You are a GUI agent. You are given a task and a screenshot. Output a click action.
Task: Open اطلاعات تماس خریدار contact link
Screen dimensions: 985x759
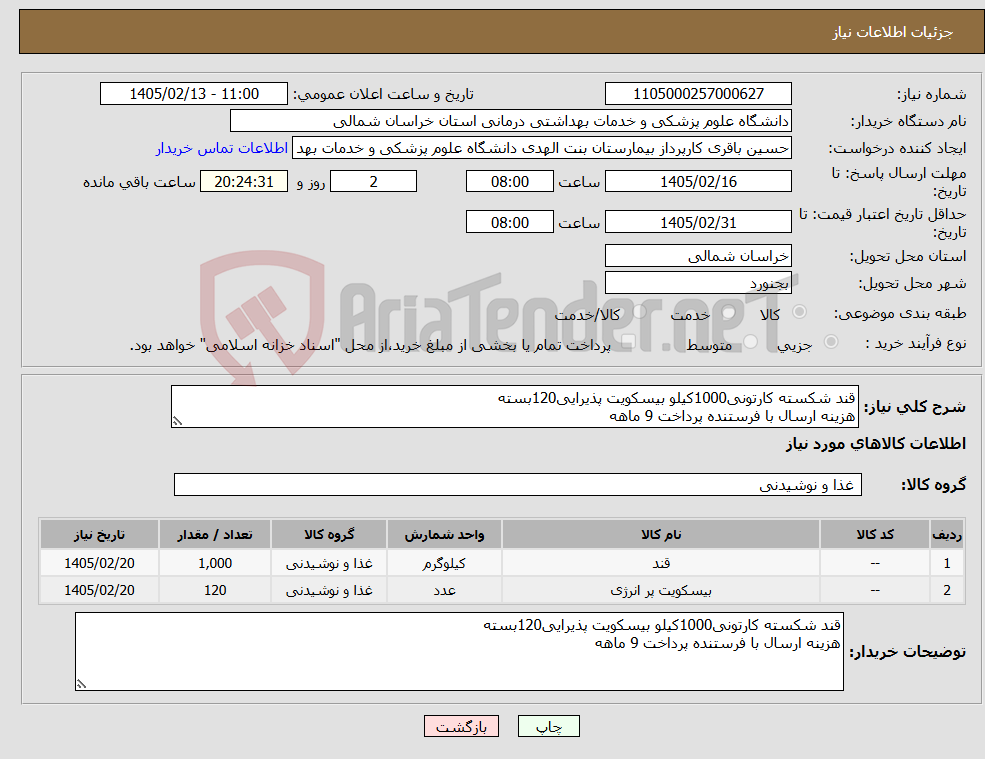point(222,148)
